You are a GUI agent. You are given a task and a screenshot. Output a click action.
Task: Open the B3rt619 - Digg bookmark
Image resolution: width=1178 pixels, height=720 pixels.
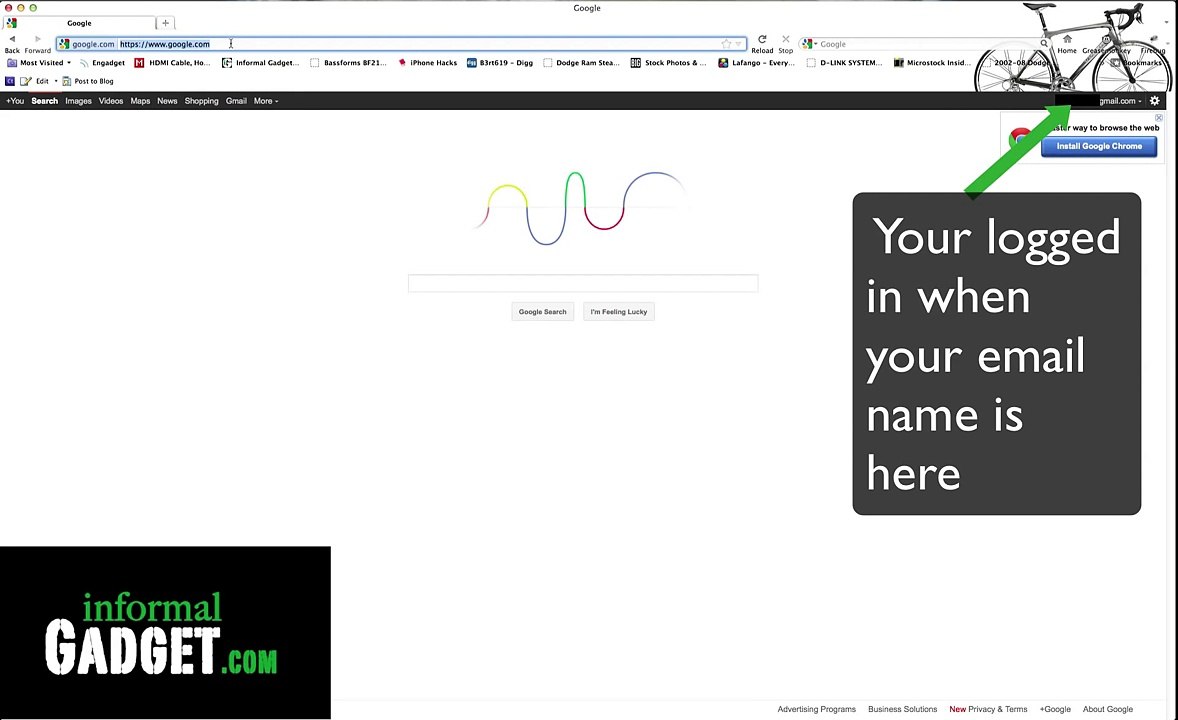500,63
